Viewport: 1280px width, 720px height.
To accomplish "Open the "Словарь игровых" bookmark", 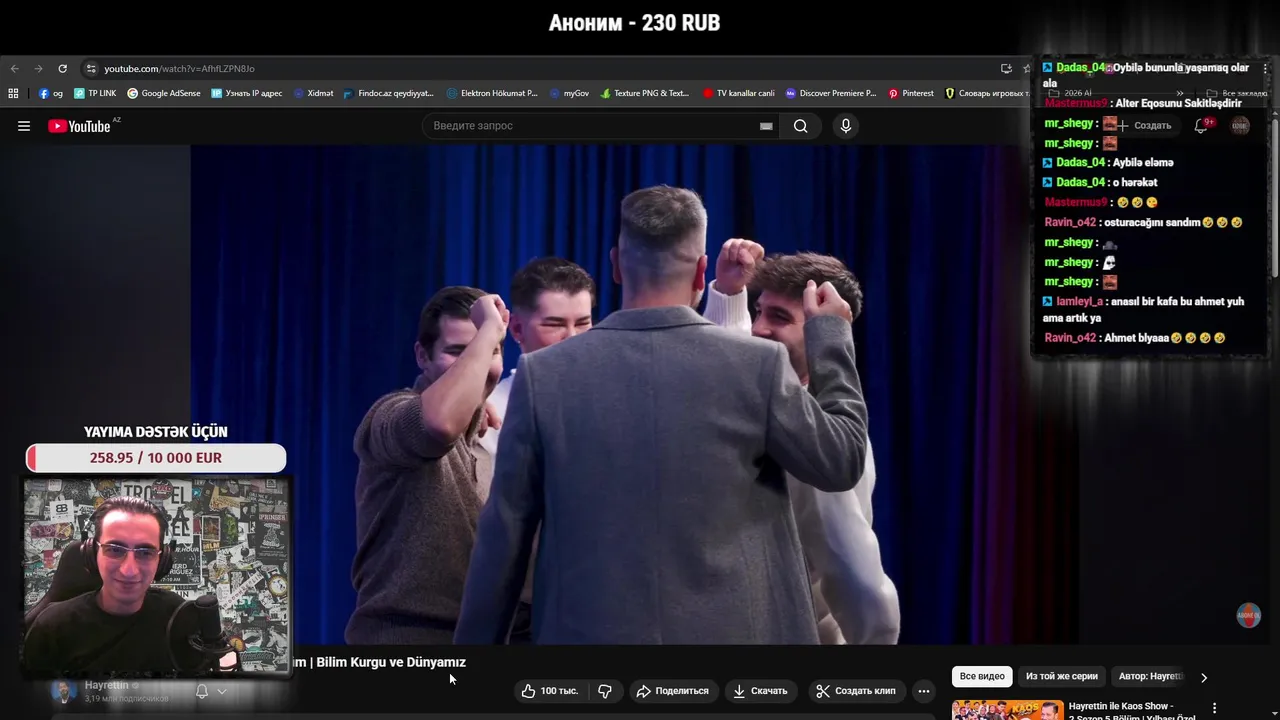I will [986, 93].
